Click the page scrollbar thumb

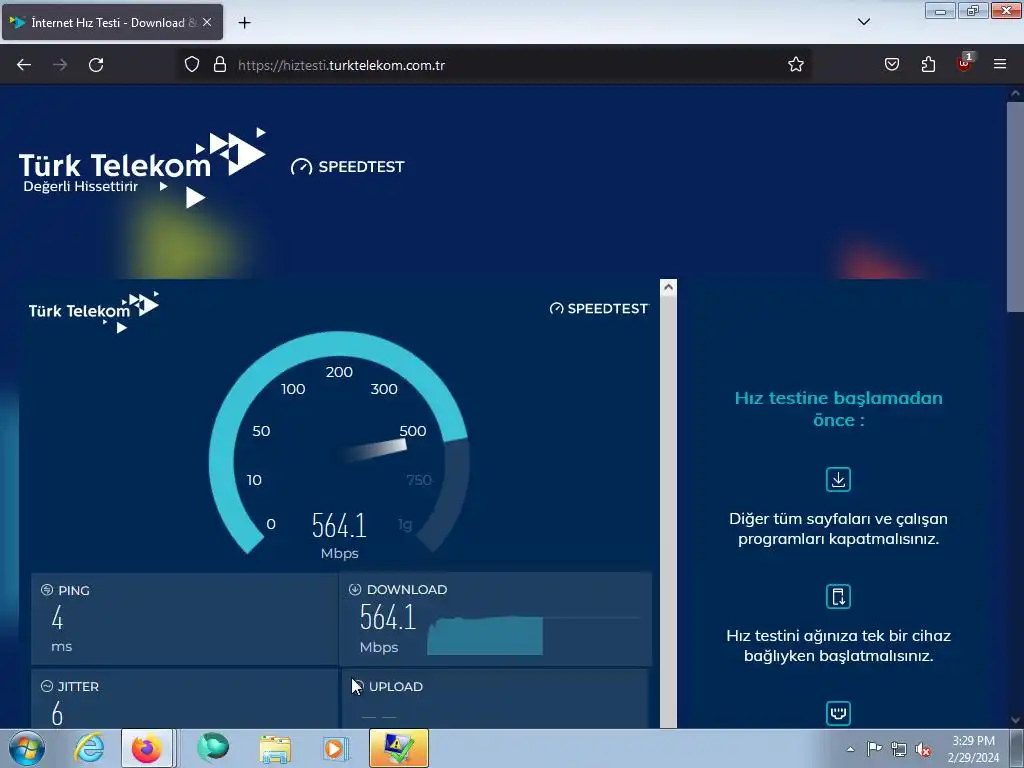1015,206
